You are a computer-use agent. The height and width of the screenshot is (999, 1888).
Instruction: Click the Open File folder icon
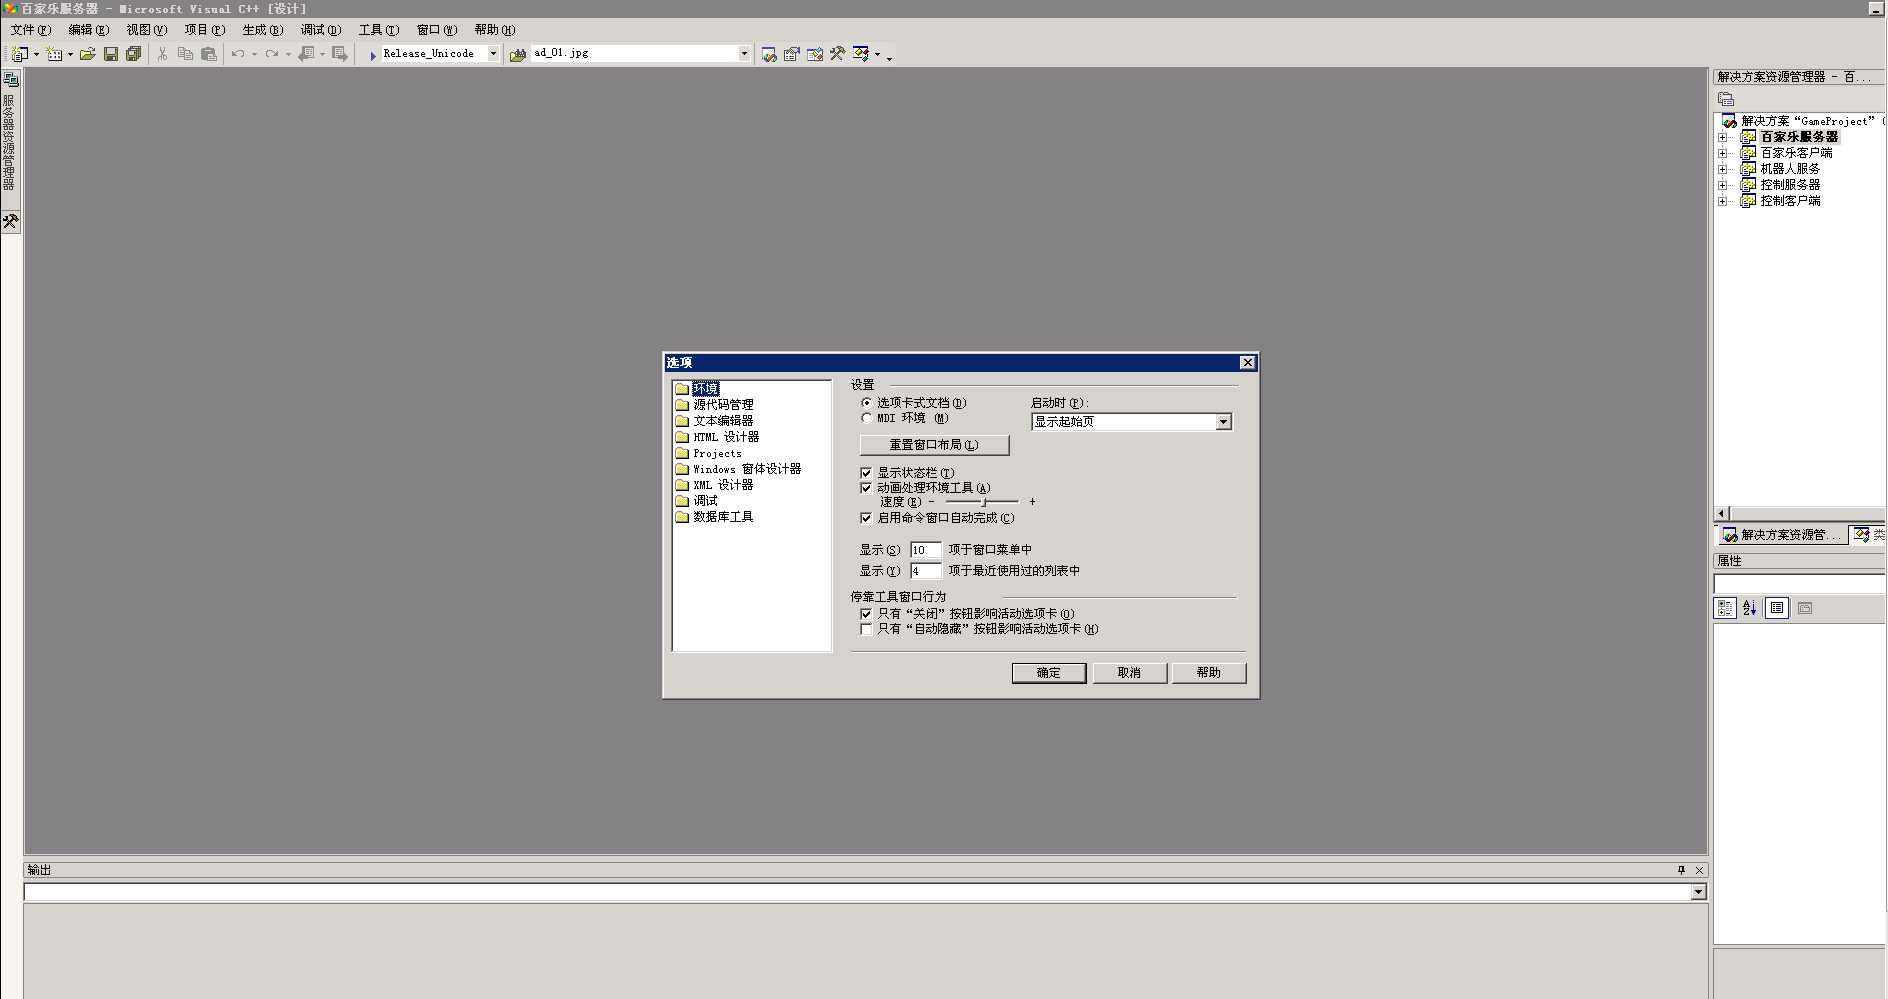point(88,54)
